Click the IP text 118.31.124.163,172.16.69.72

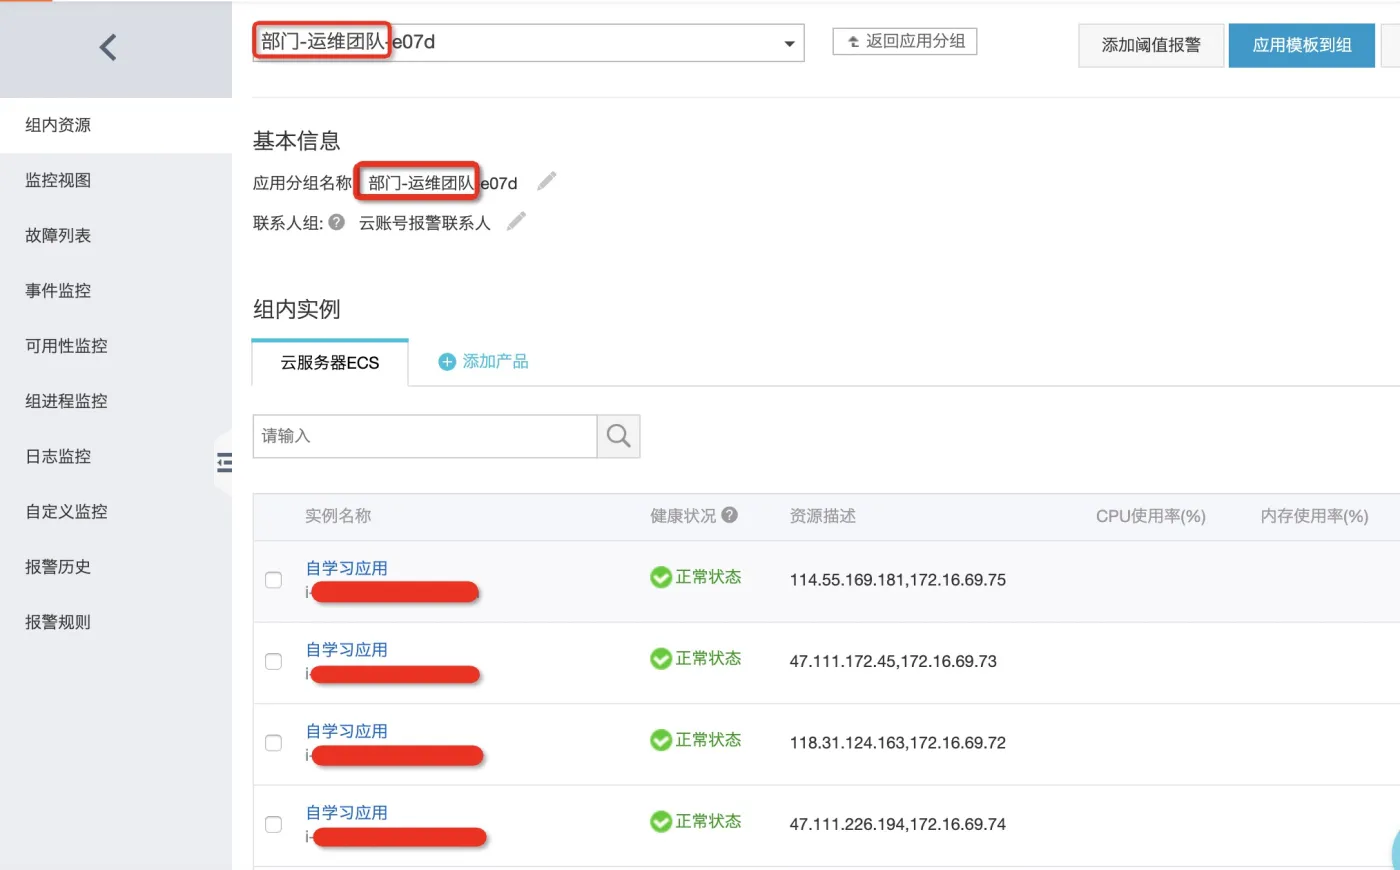(x=898, y=743)
